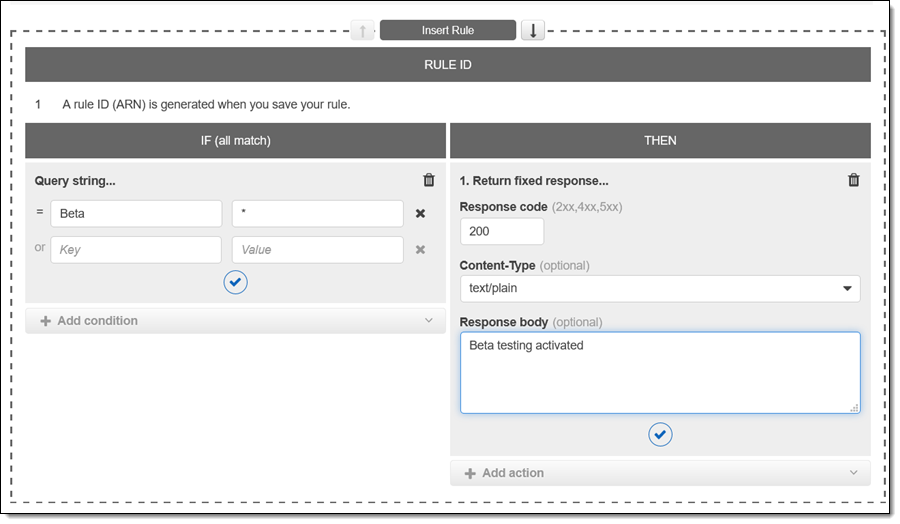Delete the Return fixed response action
Viewport: 900px width, 524px height.
coord(853,180)
